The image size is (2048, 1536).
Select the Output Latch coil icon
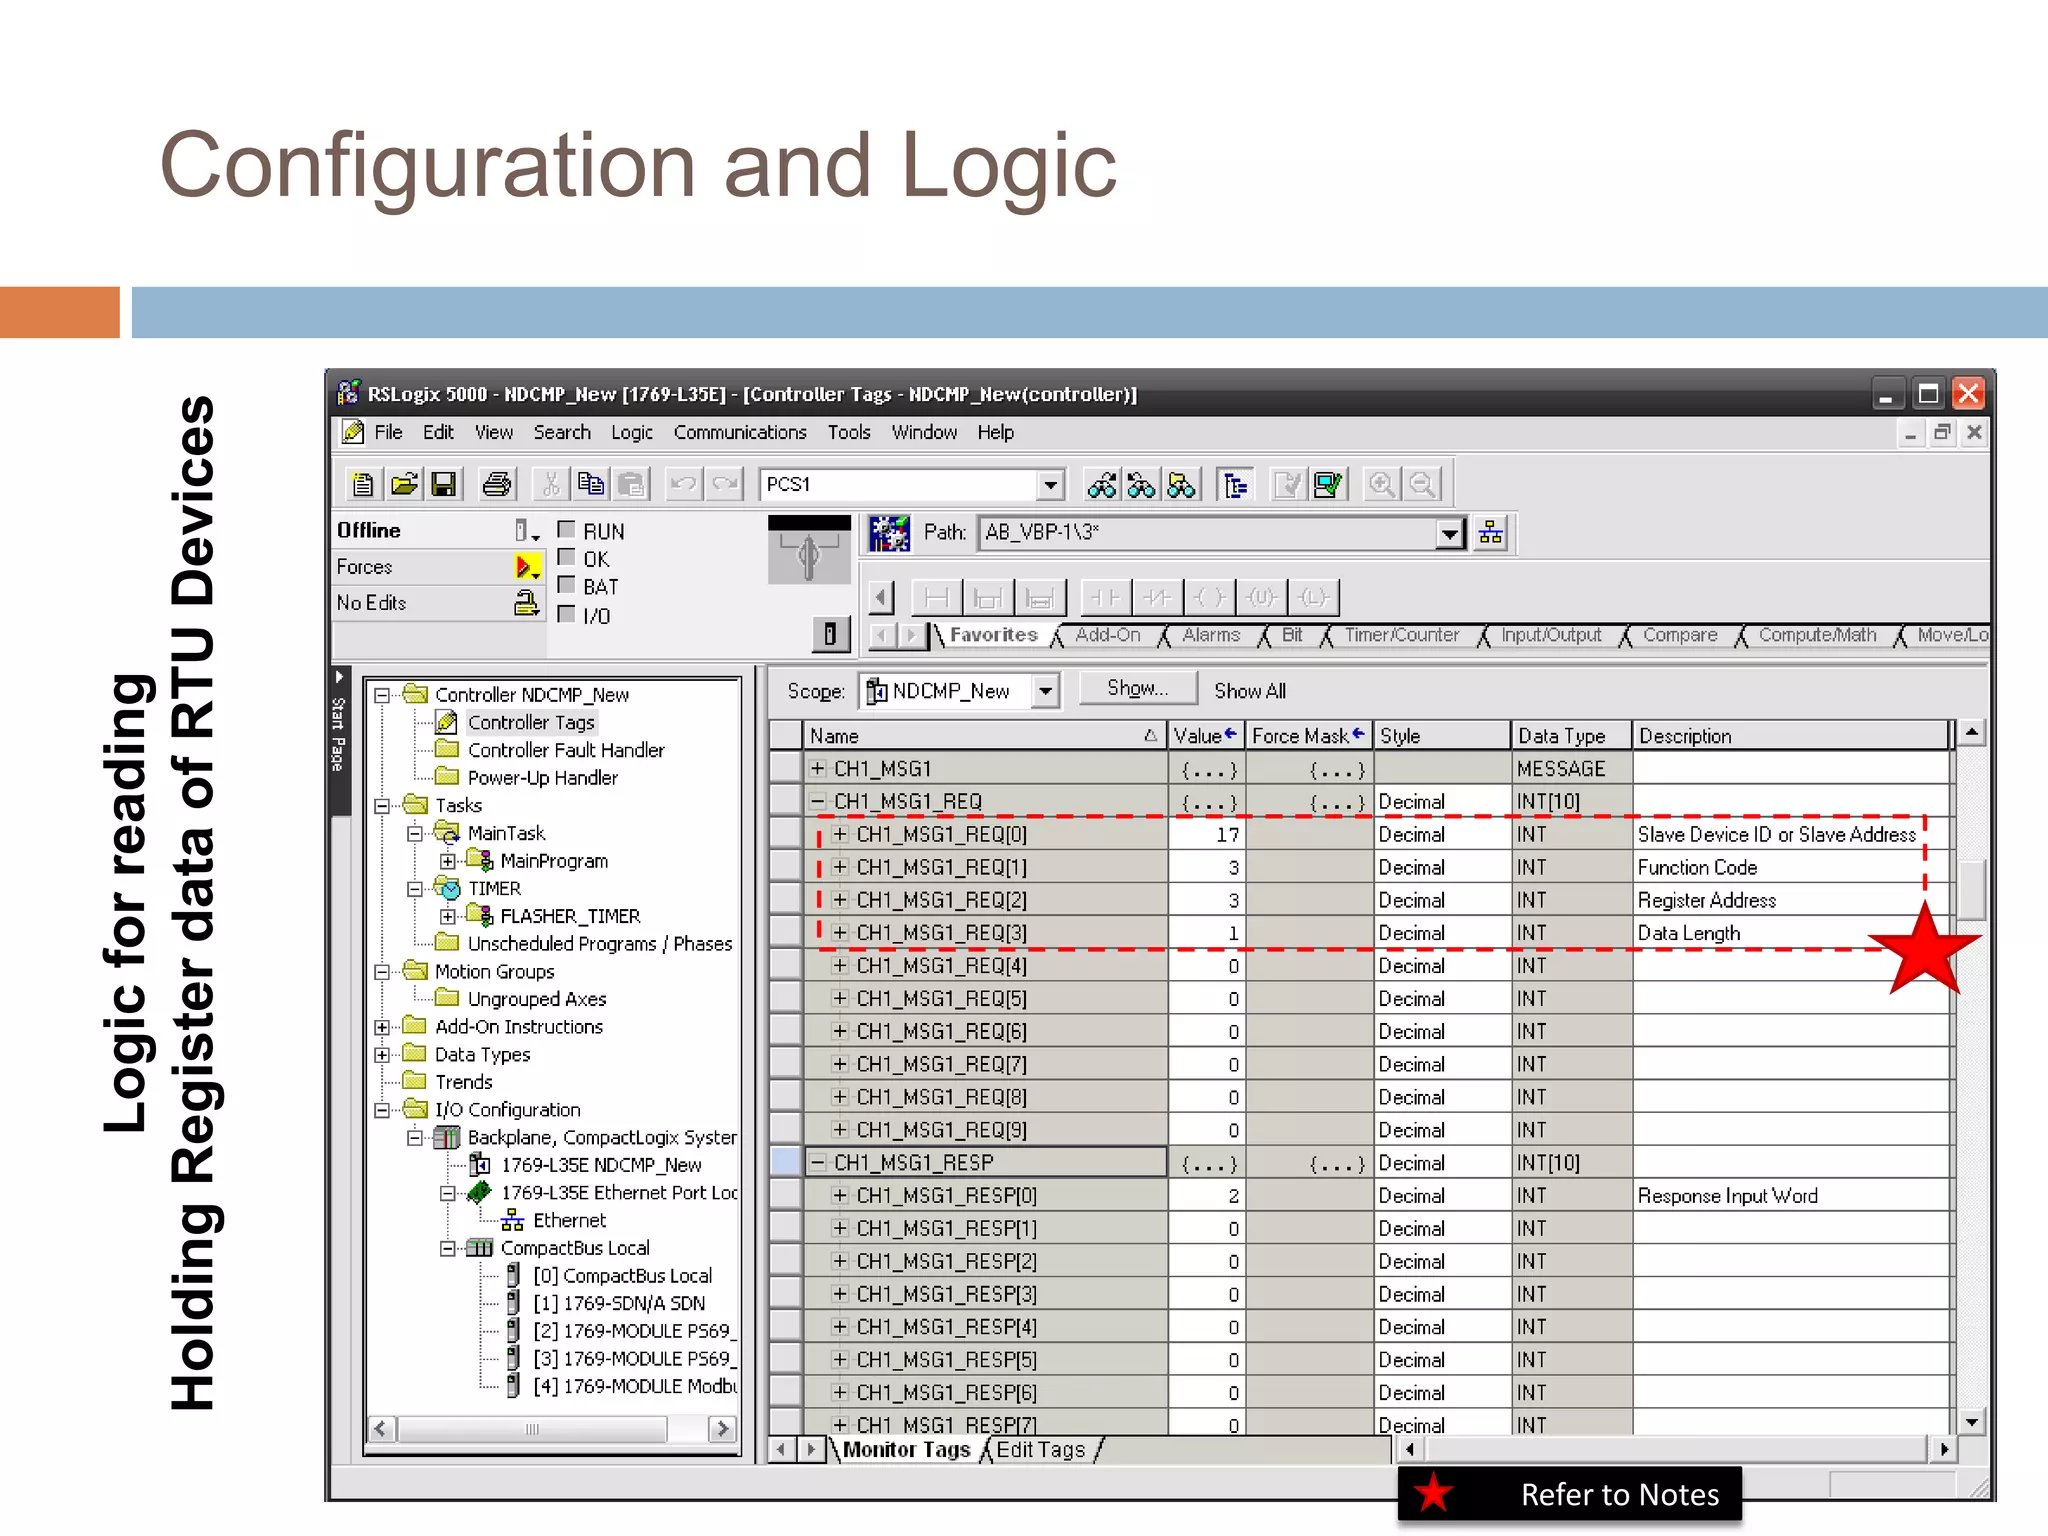click(1313, 598)
